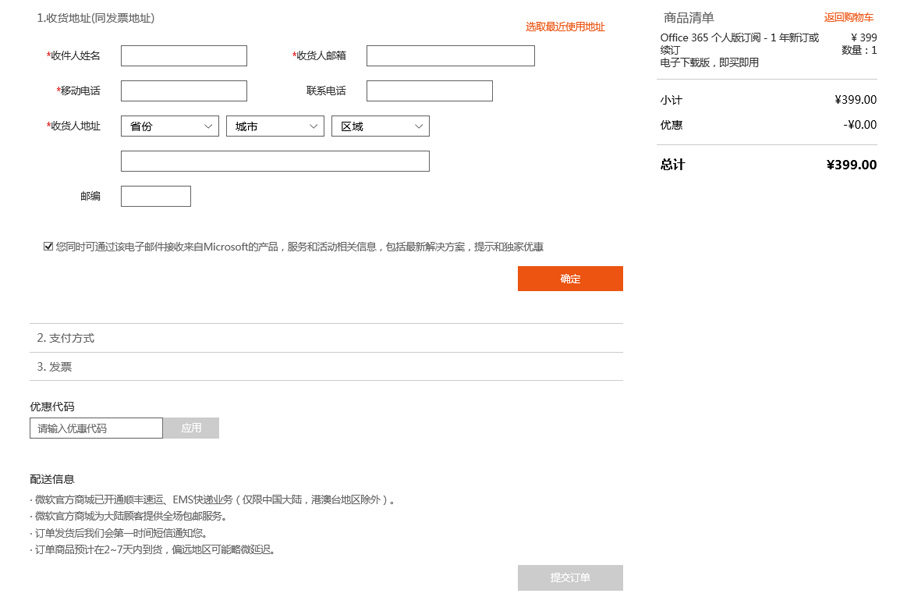Click the 联系电话 contact phone field

[429, 90]
